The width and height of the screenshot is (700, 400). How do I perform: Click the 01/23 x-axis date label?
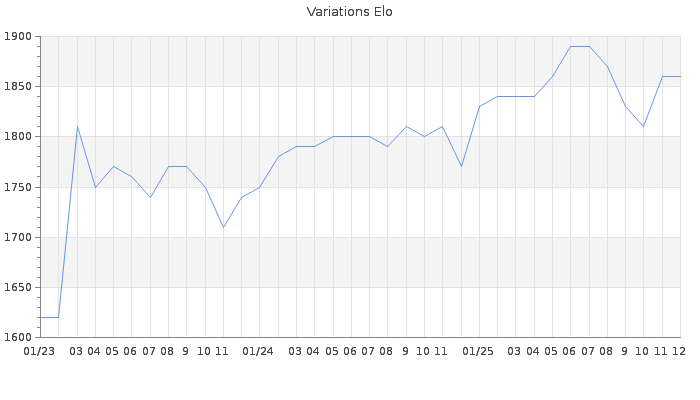(39, 351)
